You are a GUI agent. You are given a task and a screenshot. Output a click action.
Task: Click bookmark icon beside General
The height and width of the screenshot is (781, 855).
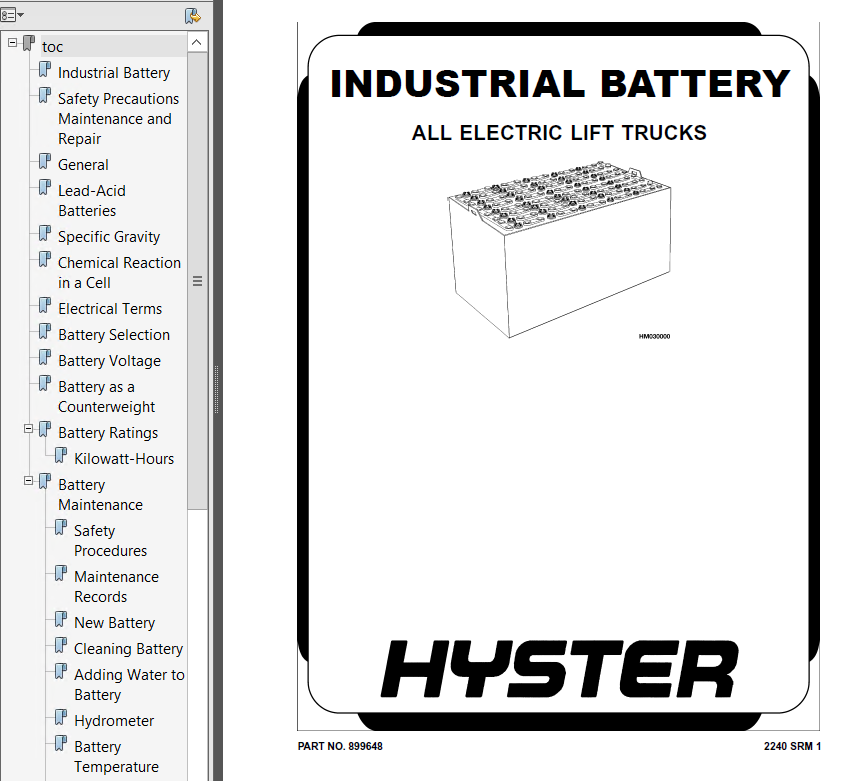(x=45, y=162)
